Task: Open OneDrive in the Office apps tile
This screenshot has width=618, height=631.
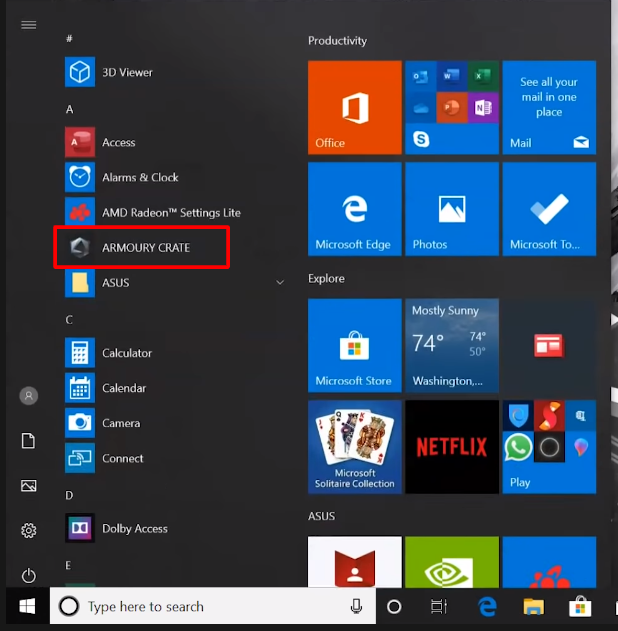Action: [x=420, y=107]
